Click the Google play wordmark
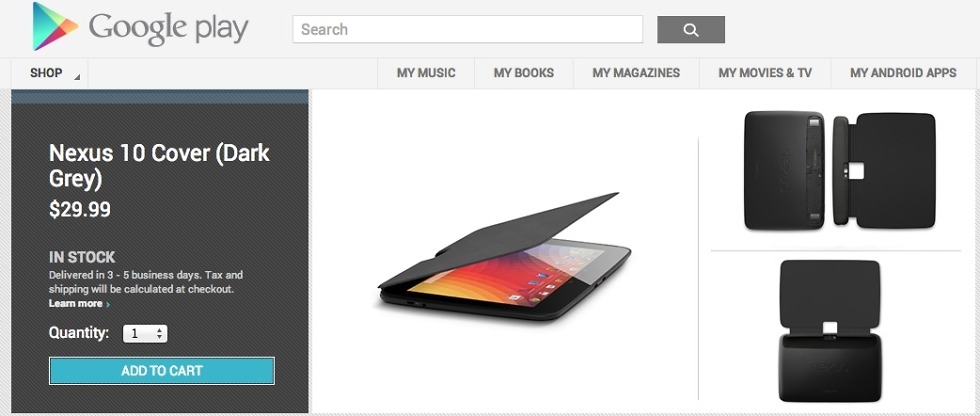The image size is (980, 416). click(x=168, y=29)
